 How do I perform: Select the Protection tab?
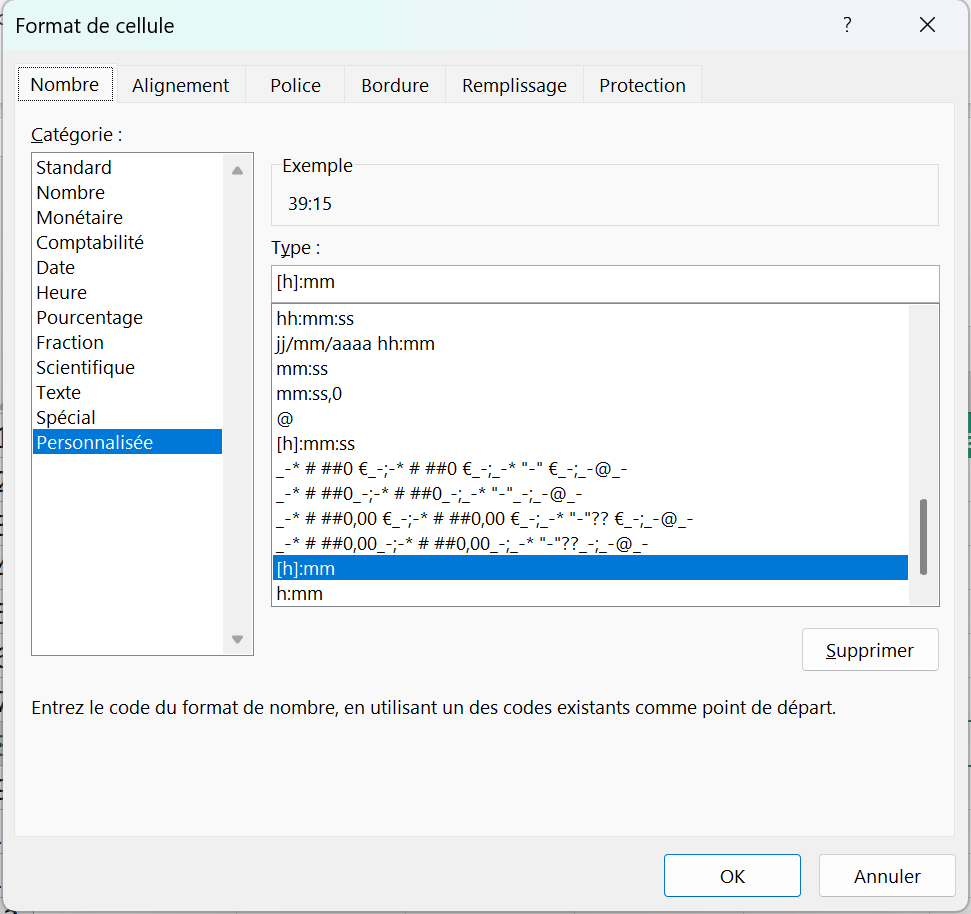coord(642,85)
